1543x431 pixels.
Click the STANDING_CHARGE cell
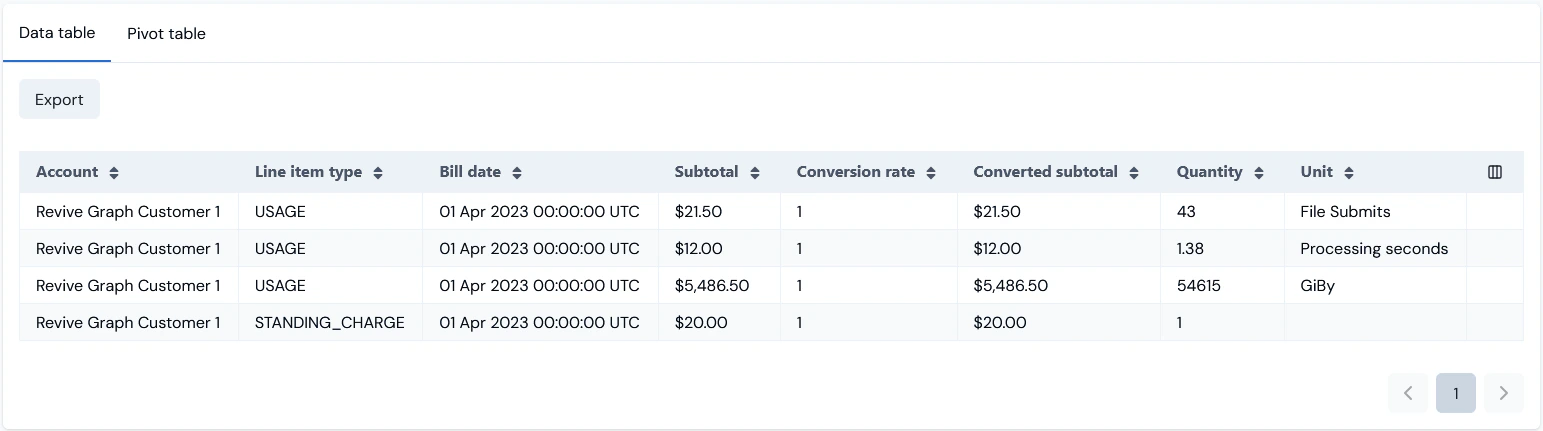(330, 323)
